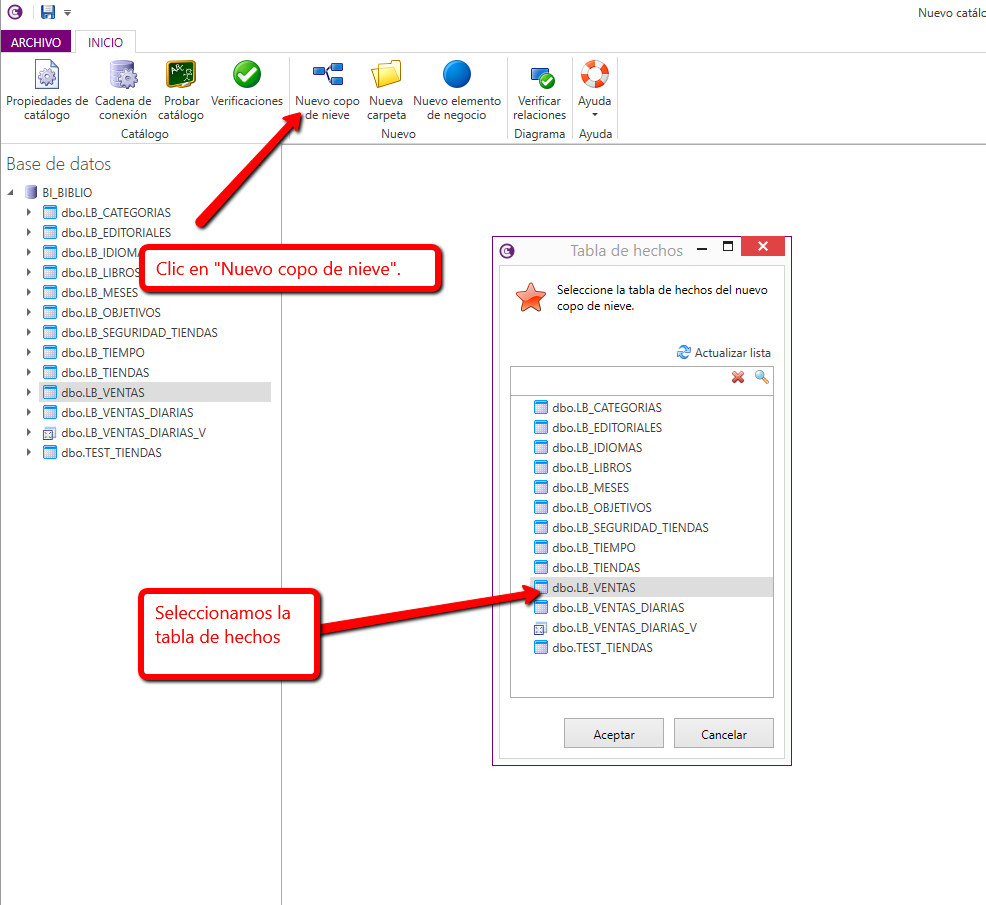Expand the dbo.LB_CATEGORIAS tree node
The image size is (986, 905).
pyautogui.click(x=29, y=213)
